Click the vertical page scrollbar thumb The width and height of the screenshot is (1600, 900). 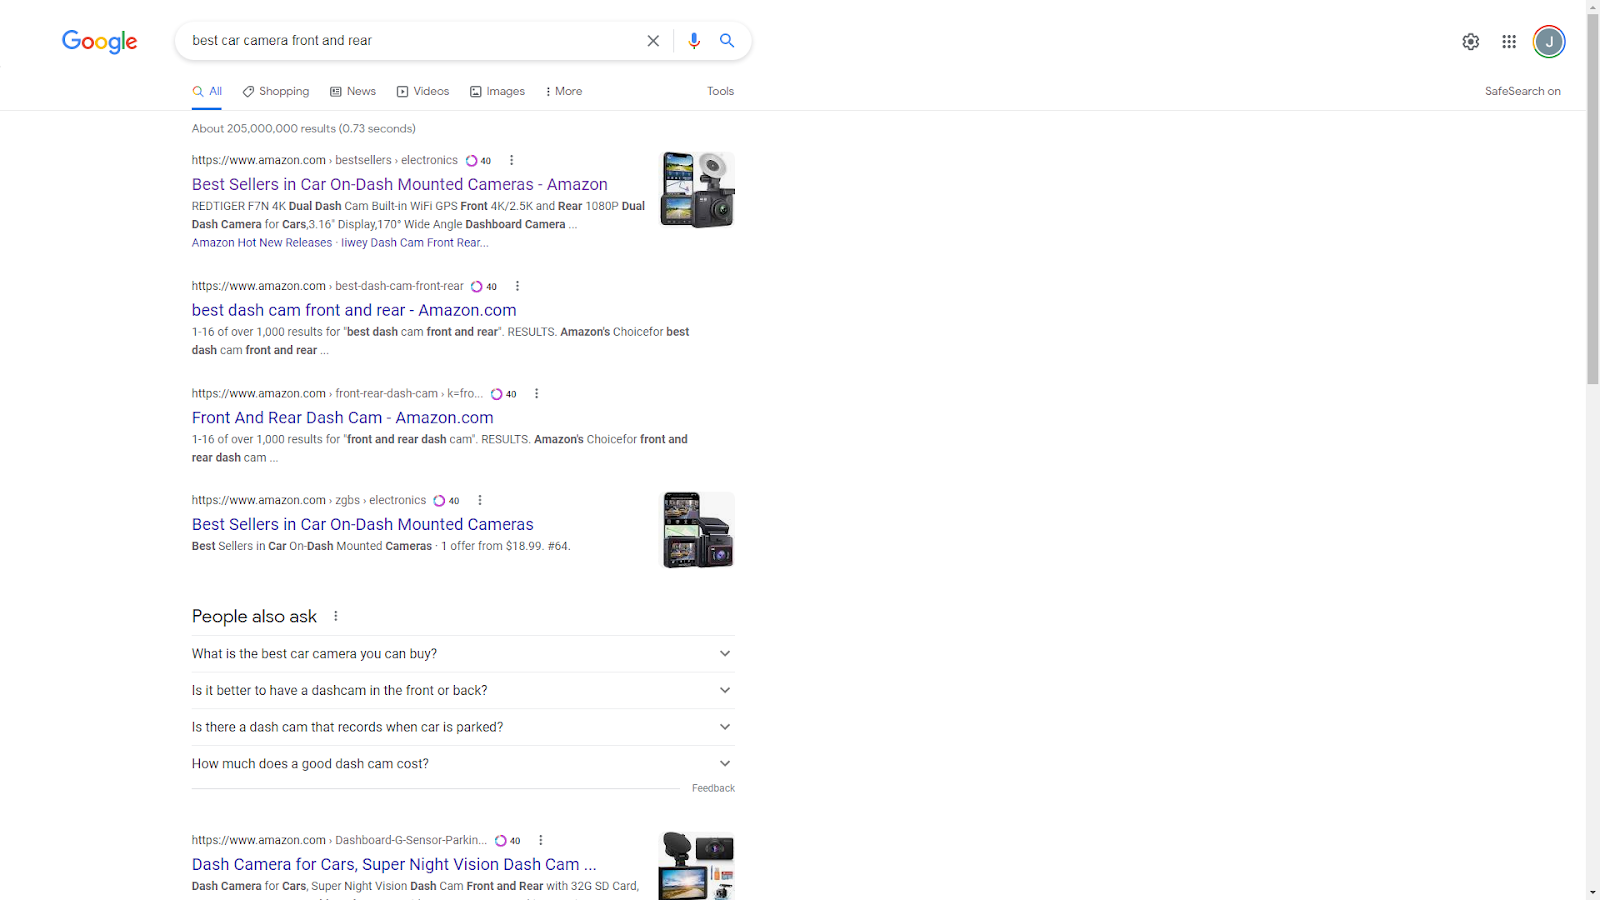tap(1592, 198)
